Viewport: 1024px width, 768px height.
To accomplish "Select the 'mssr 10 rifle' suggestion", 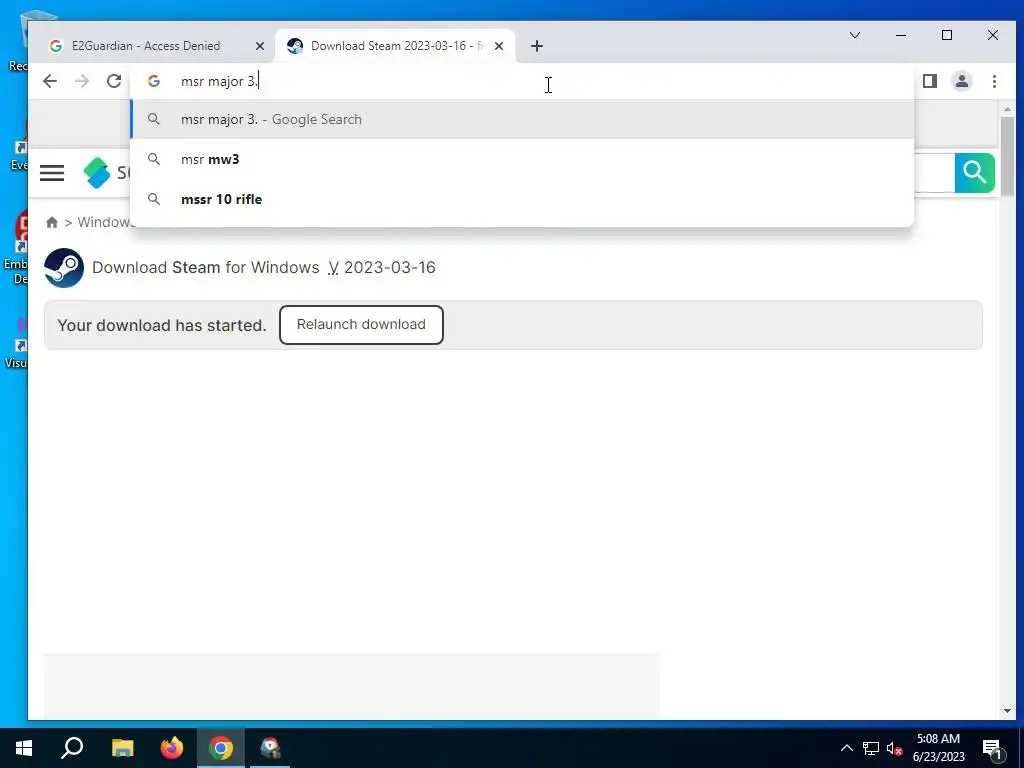I will pyautogui.click(x=522, y=199).
